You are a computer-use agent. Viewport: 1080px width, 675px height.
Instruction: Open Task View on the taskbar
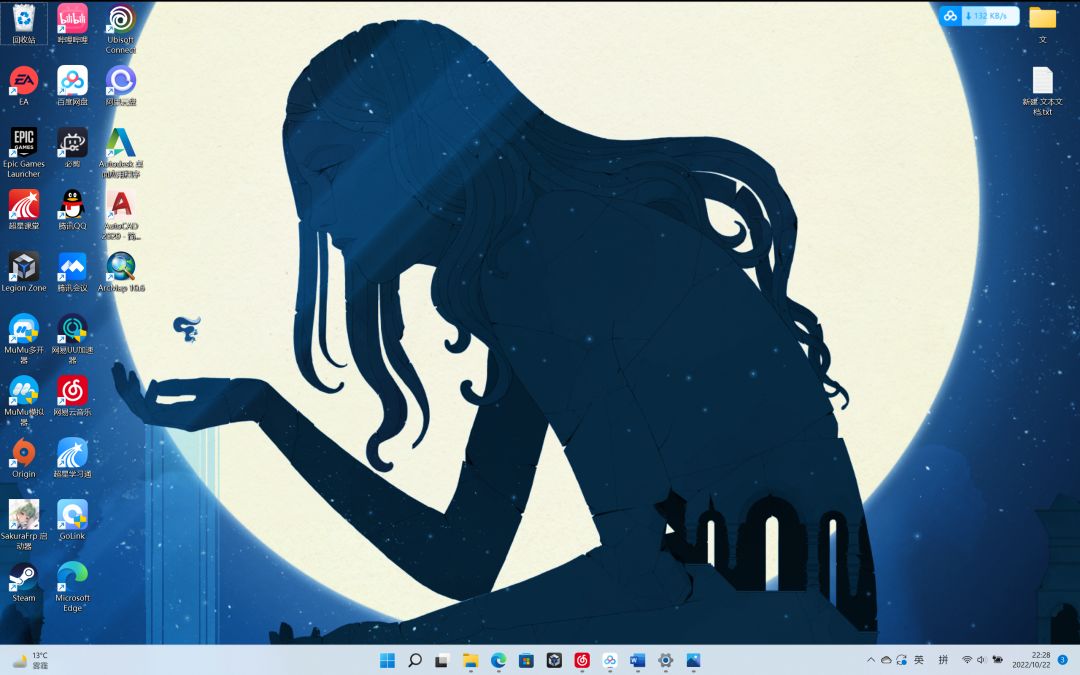point(442,660)
